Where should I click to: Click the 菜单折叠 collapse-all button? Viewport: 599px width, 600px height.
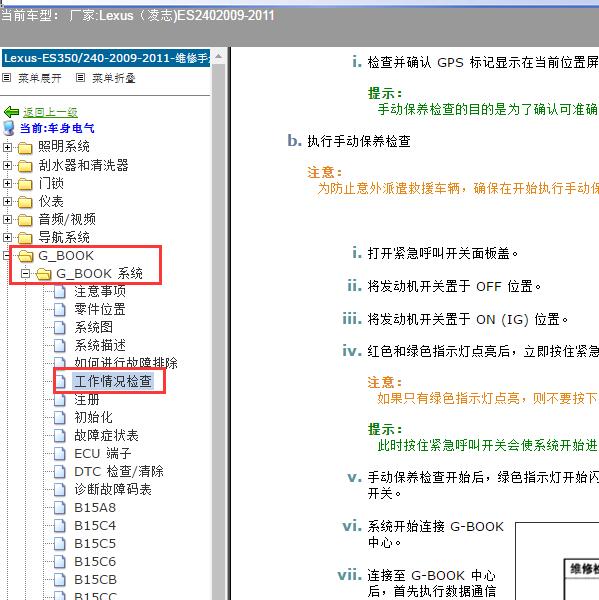click(x=114, y=78)
